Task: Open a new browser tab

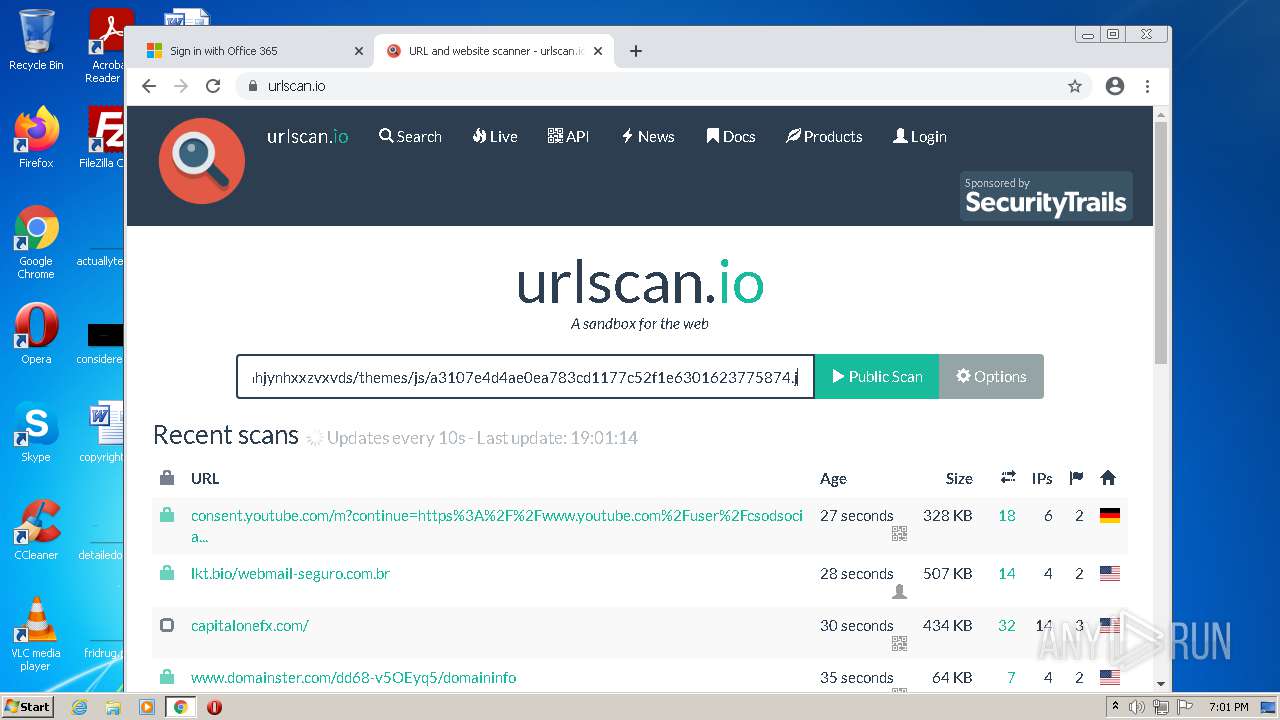Action: click(x=636, y=51)
